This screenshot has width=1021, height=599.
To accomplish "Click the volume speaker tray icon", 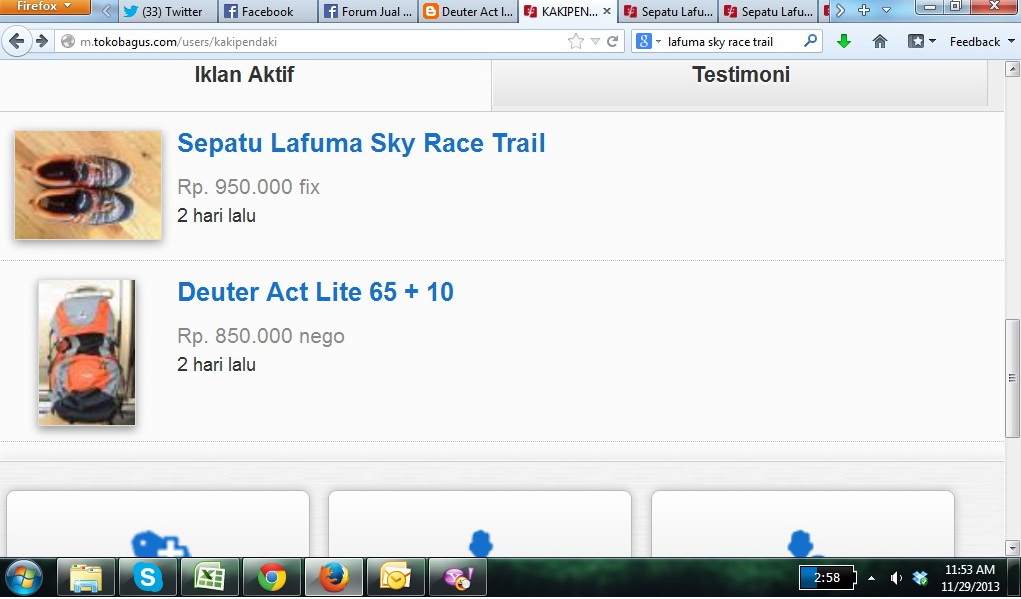I will coord(897,578).
